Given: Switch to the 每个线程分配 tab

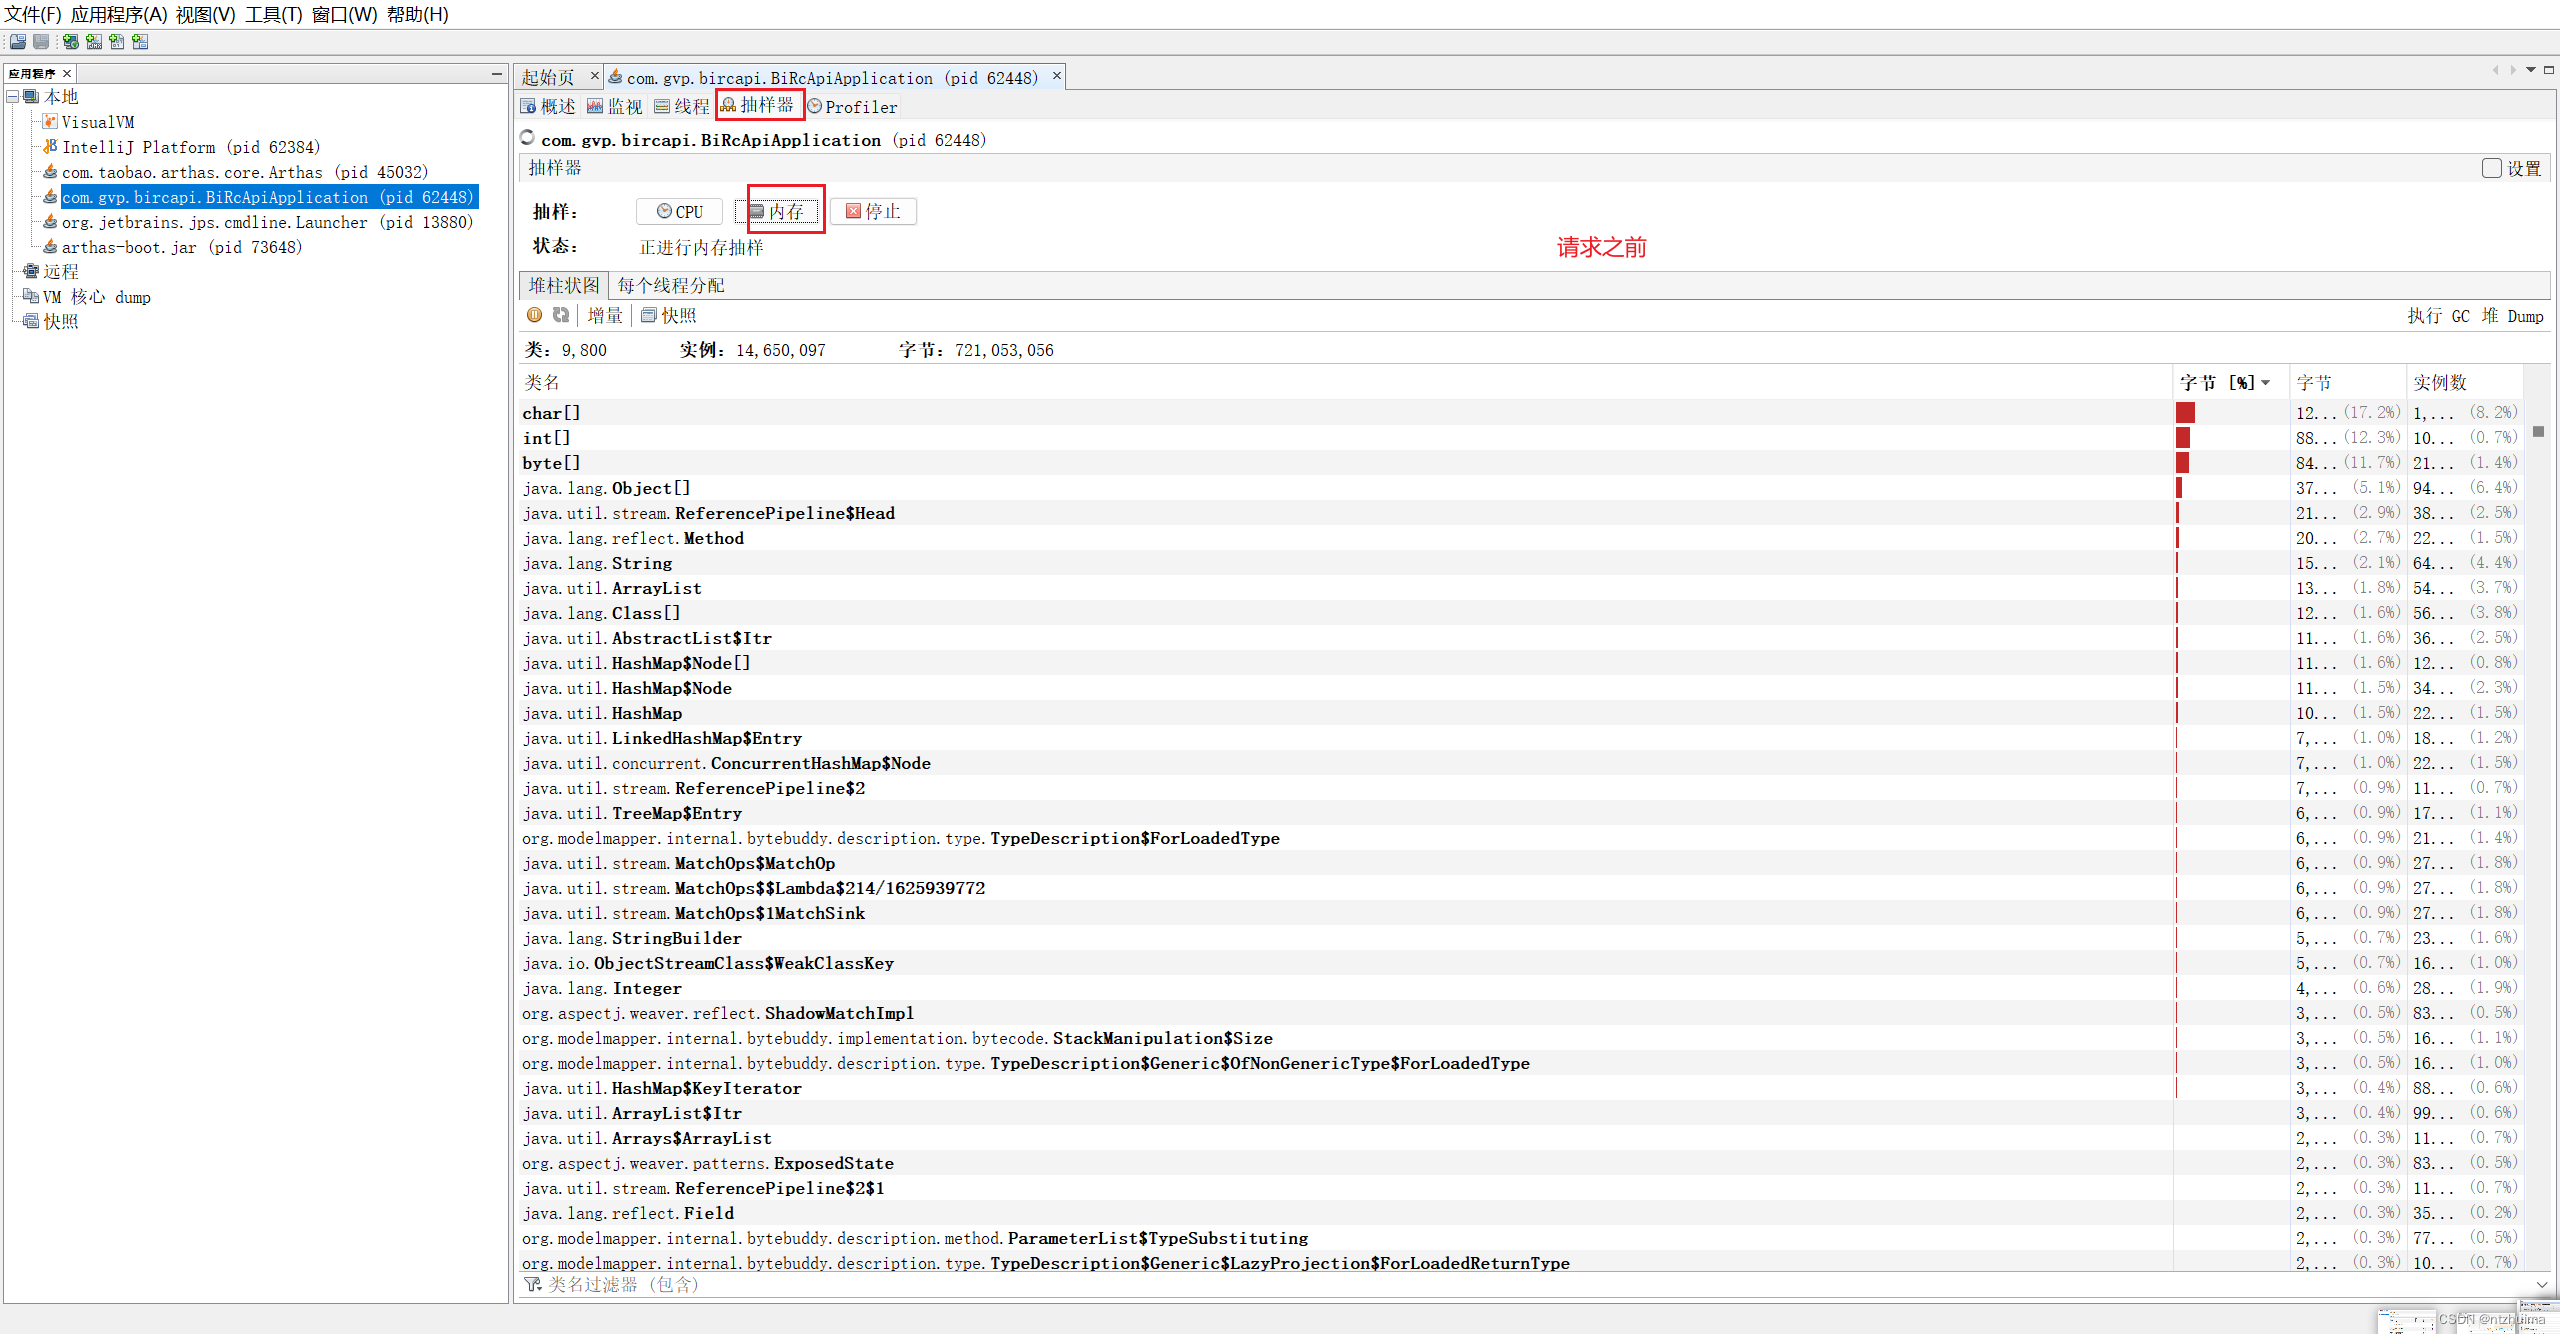Looking at the screenshot, I should 670,285.
